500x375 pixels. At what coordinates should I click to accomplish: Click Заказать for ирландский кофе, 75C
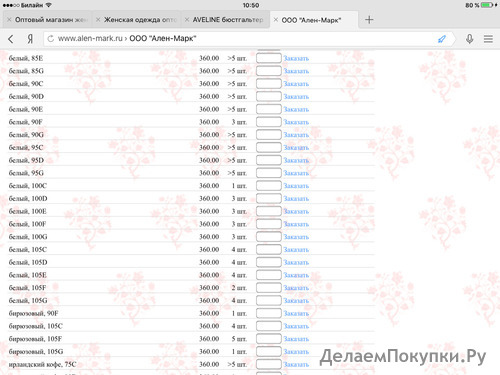296,365
